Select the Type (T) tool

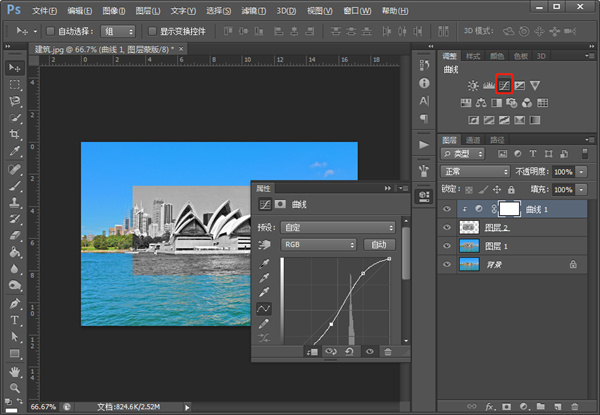click(x=15, y=320)
